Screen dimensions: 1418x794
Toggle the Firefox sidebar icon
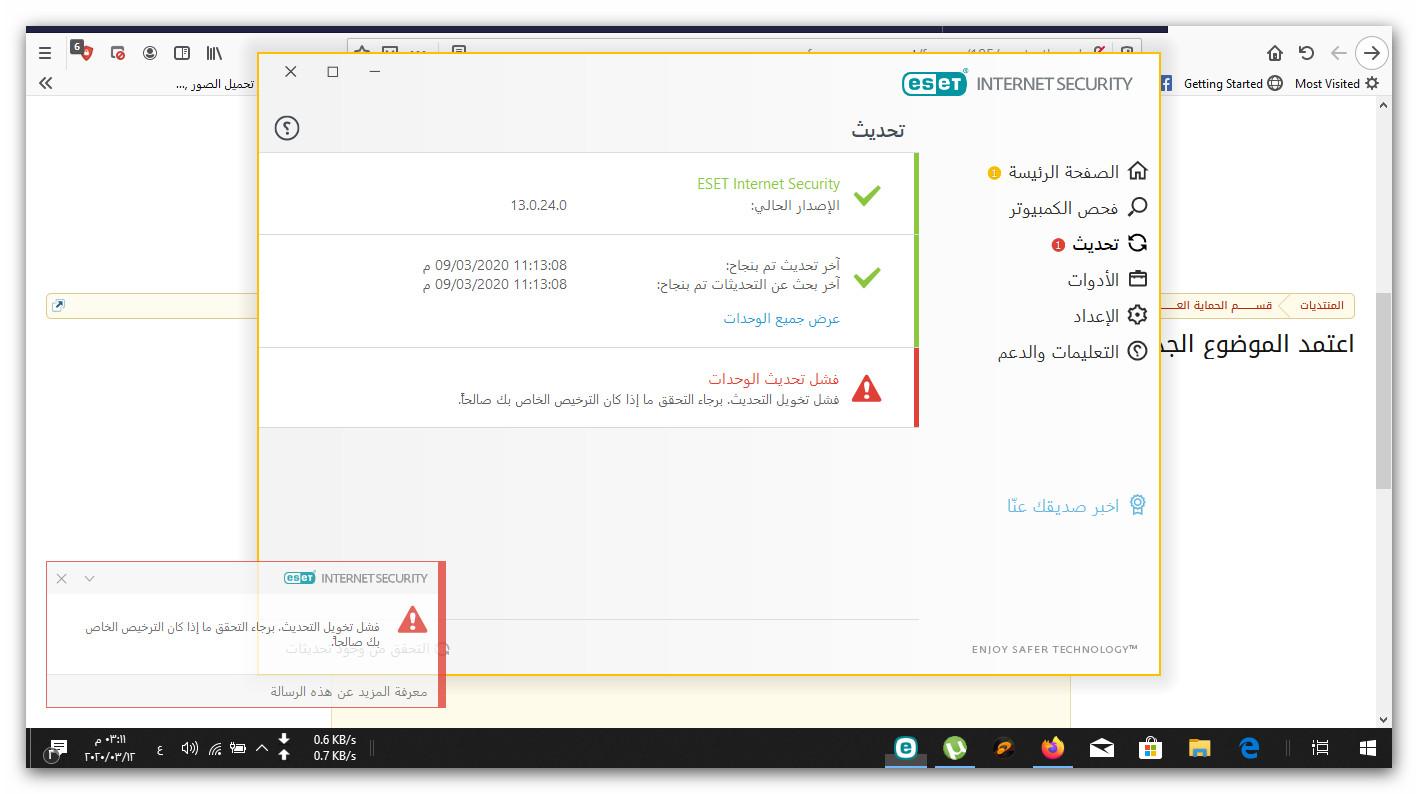(182, 53)
